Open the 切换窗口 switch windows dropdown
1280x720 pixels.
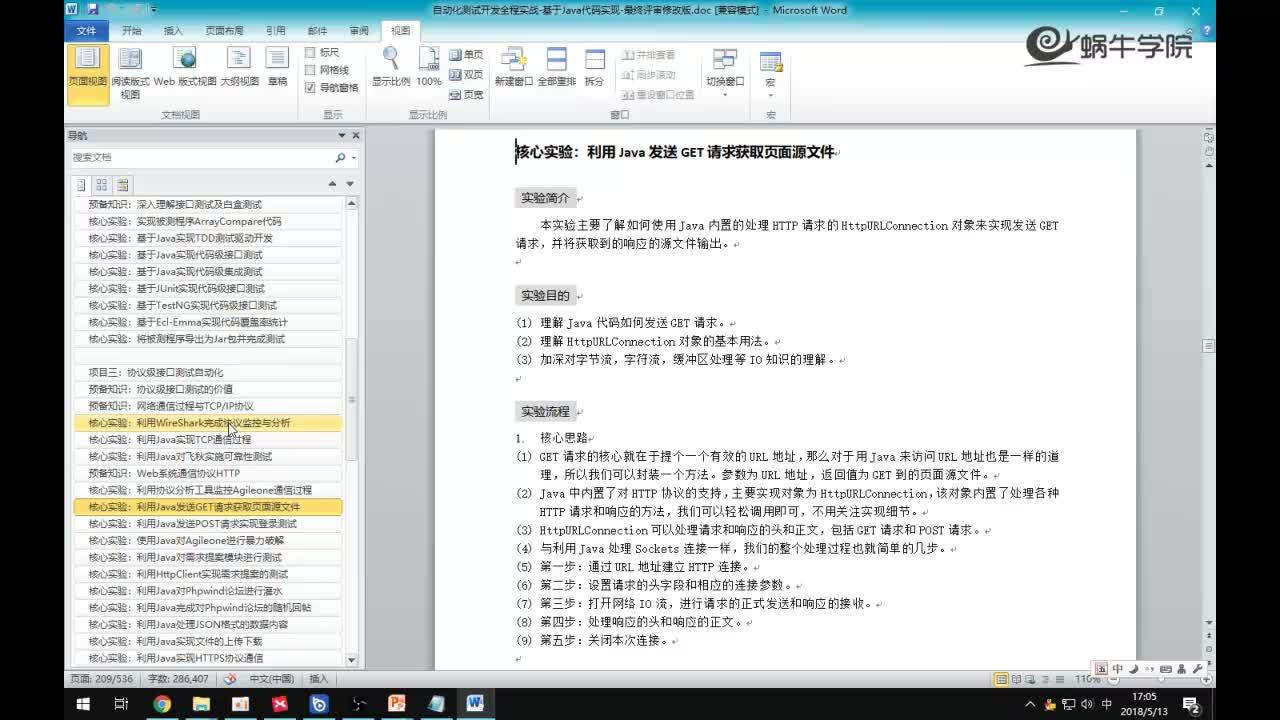[725, 72]
